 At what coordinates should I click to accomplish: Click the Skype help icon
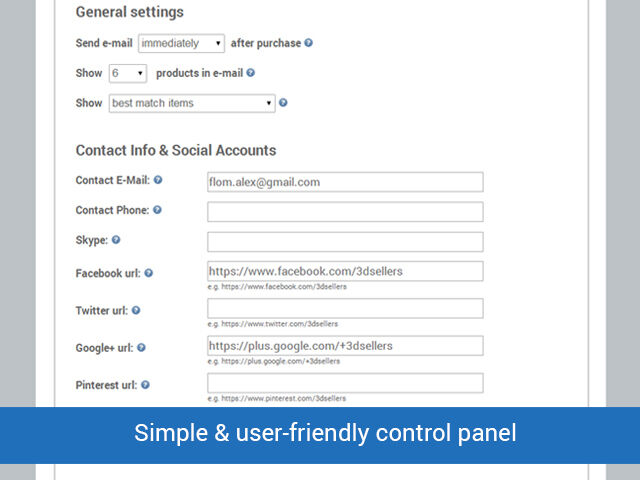point(116,241)
